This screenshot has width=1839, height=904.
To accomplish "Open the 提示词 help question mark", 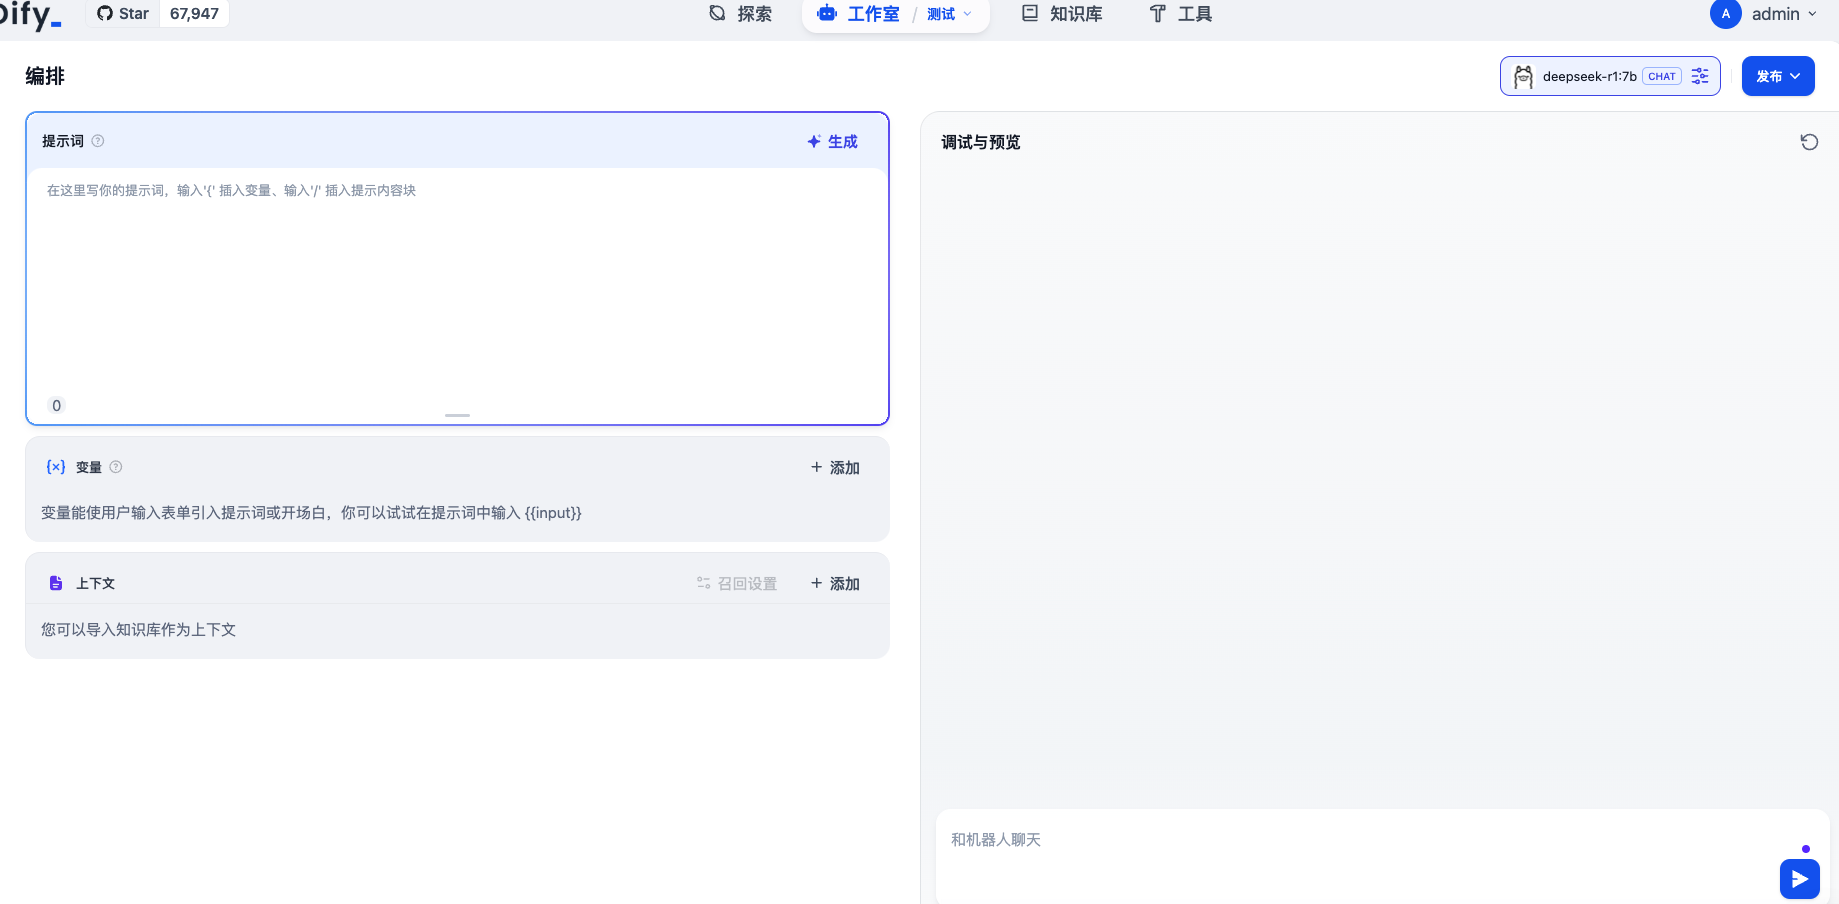I will [x=97, y=141].
